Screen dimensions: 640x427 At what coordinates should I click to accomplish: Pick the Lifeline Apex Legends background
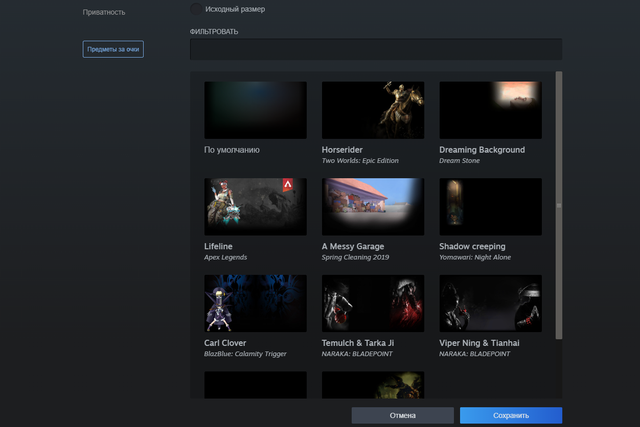click(255, 207)
